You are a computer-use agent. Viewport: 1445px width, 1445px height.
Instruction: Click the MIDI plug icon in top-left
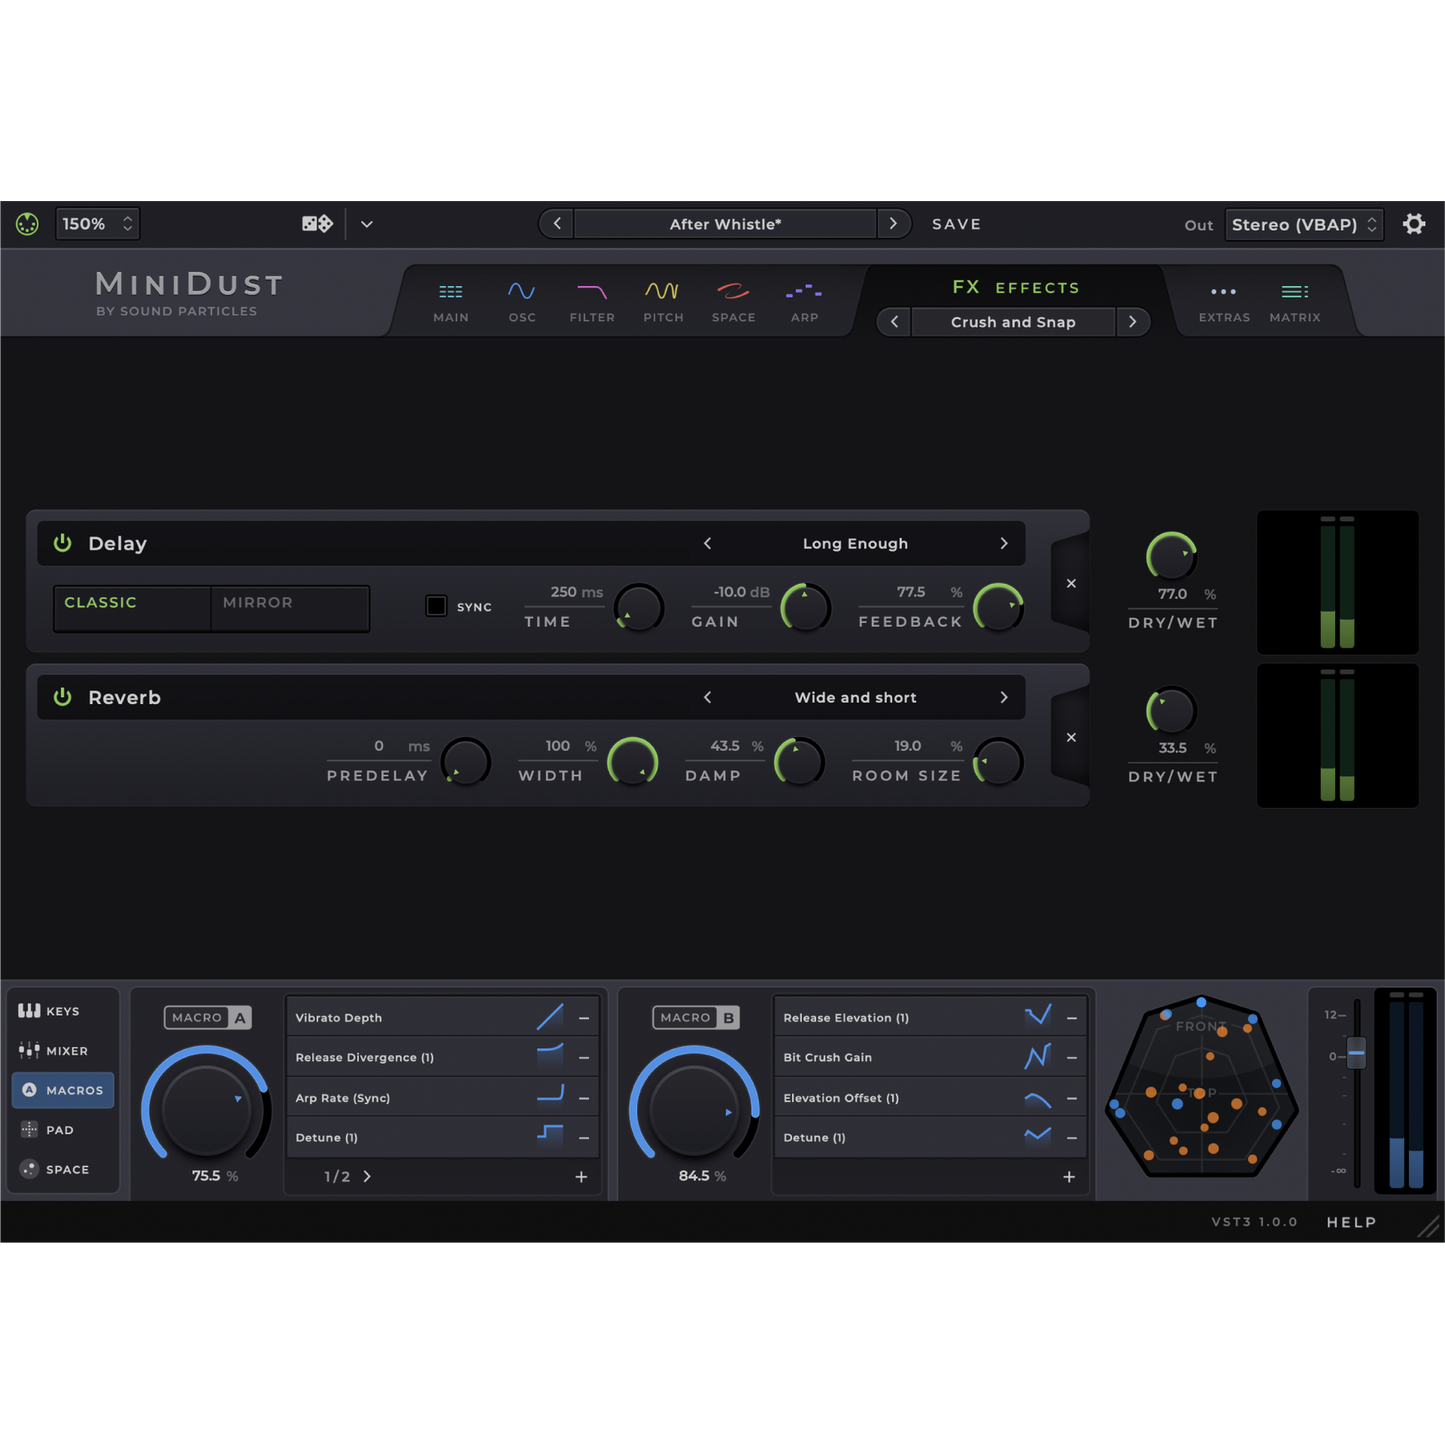pos(27,224)
